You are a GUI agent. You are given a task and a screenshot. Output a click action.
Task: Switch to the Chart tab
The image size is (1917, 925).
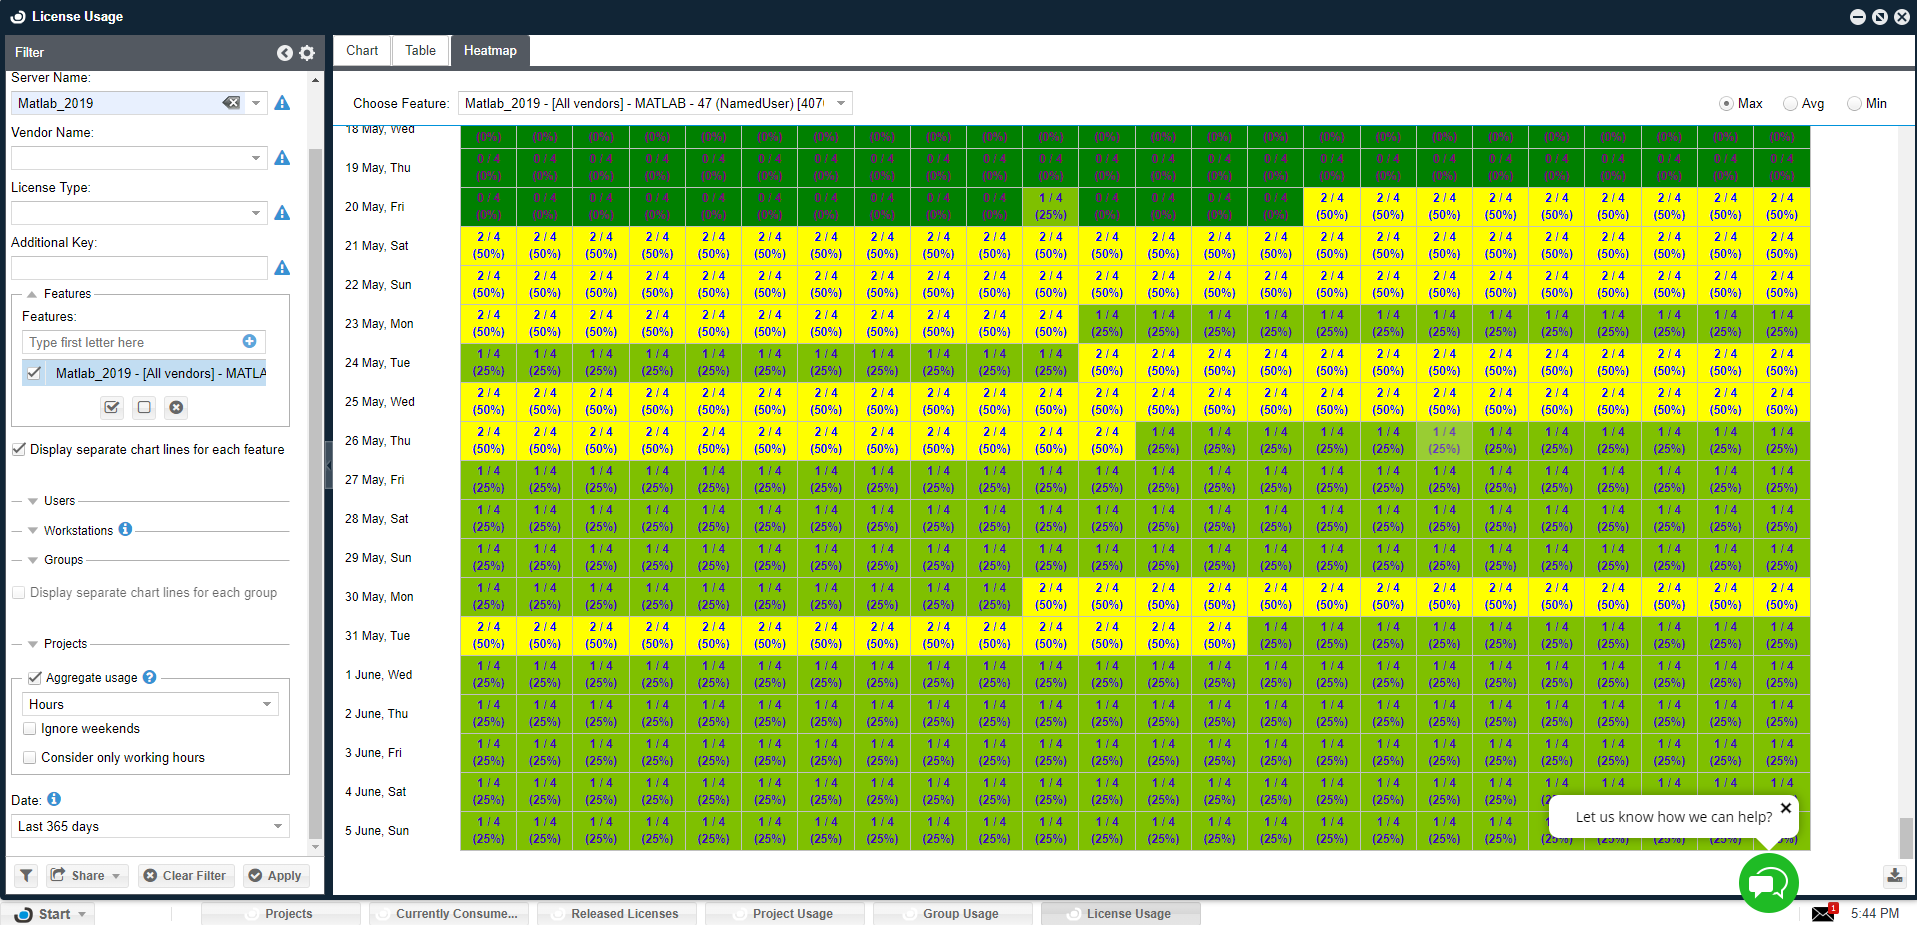362,51
